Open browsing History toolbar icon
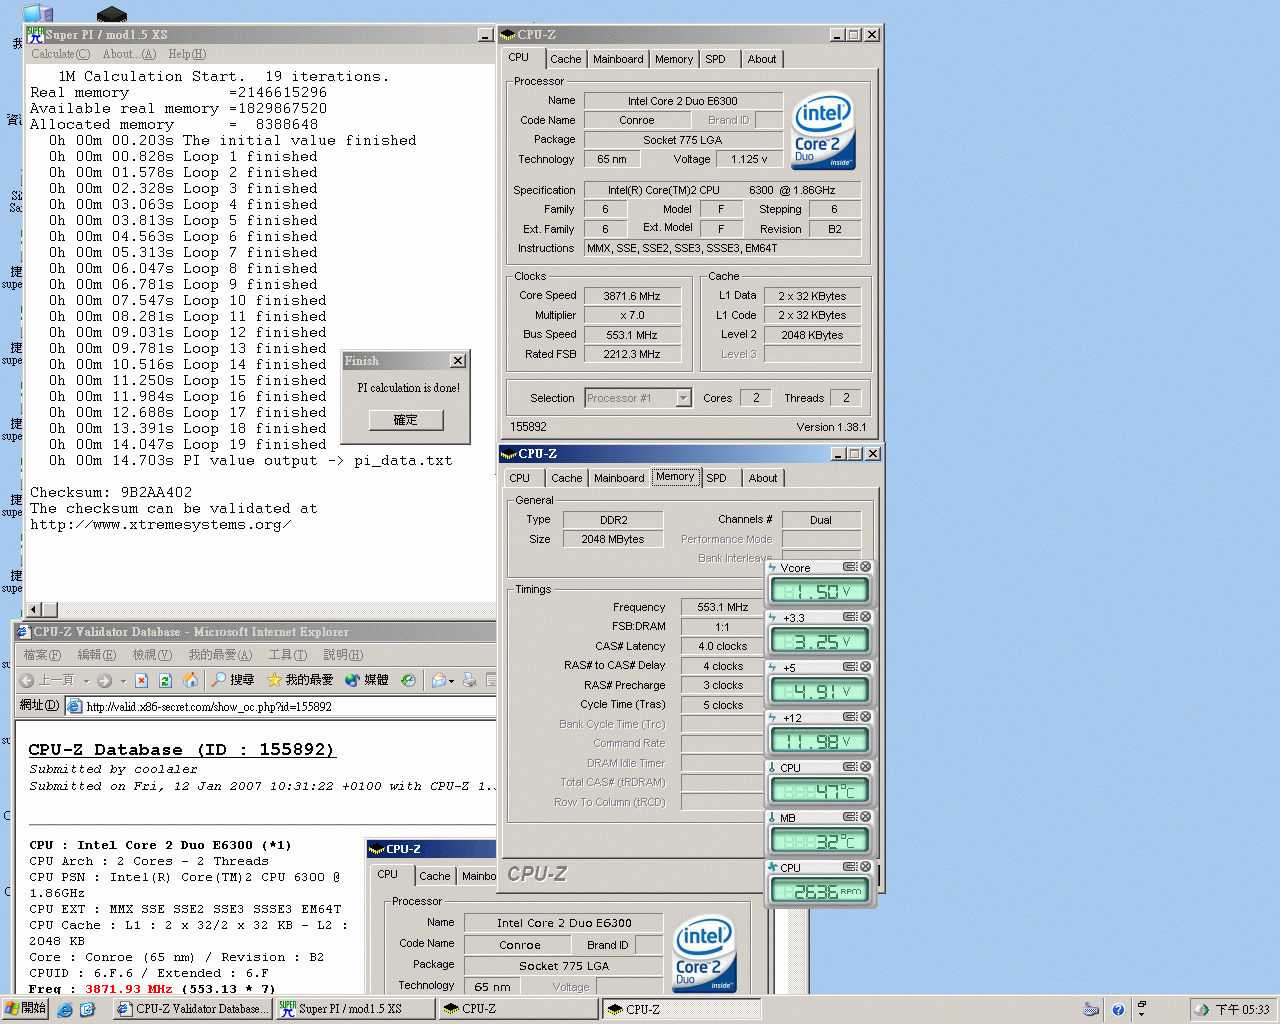Screen dimensions: 1280x1024 [x=408, y=680]
